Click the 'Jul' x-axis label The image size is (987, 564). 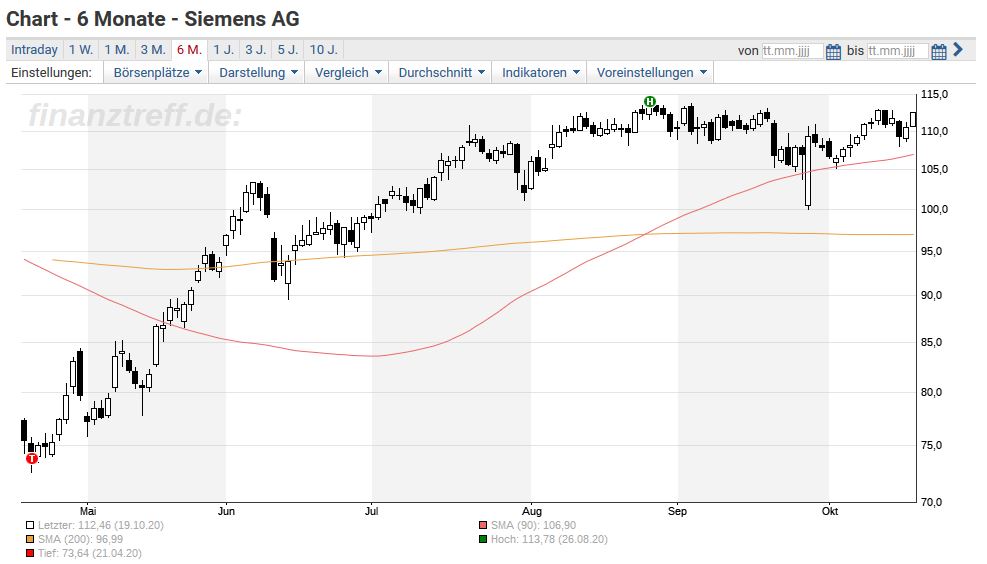(371, 511)
